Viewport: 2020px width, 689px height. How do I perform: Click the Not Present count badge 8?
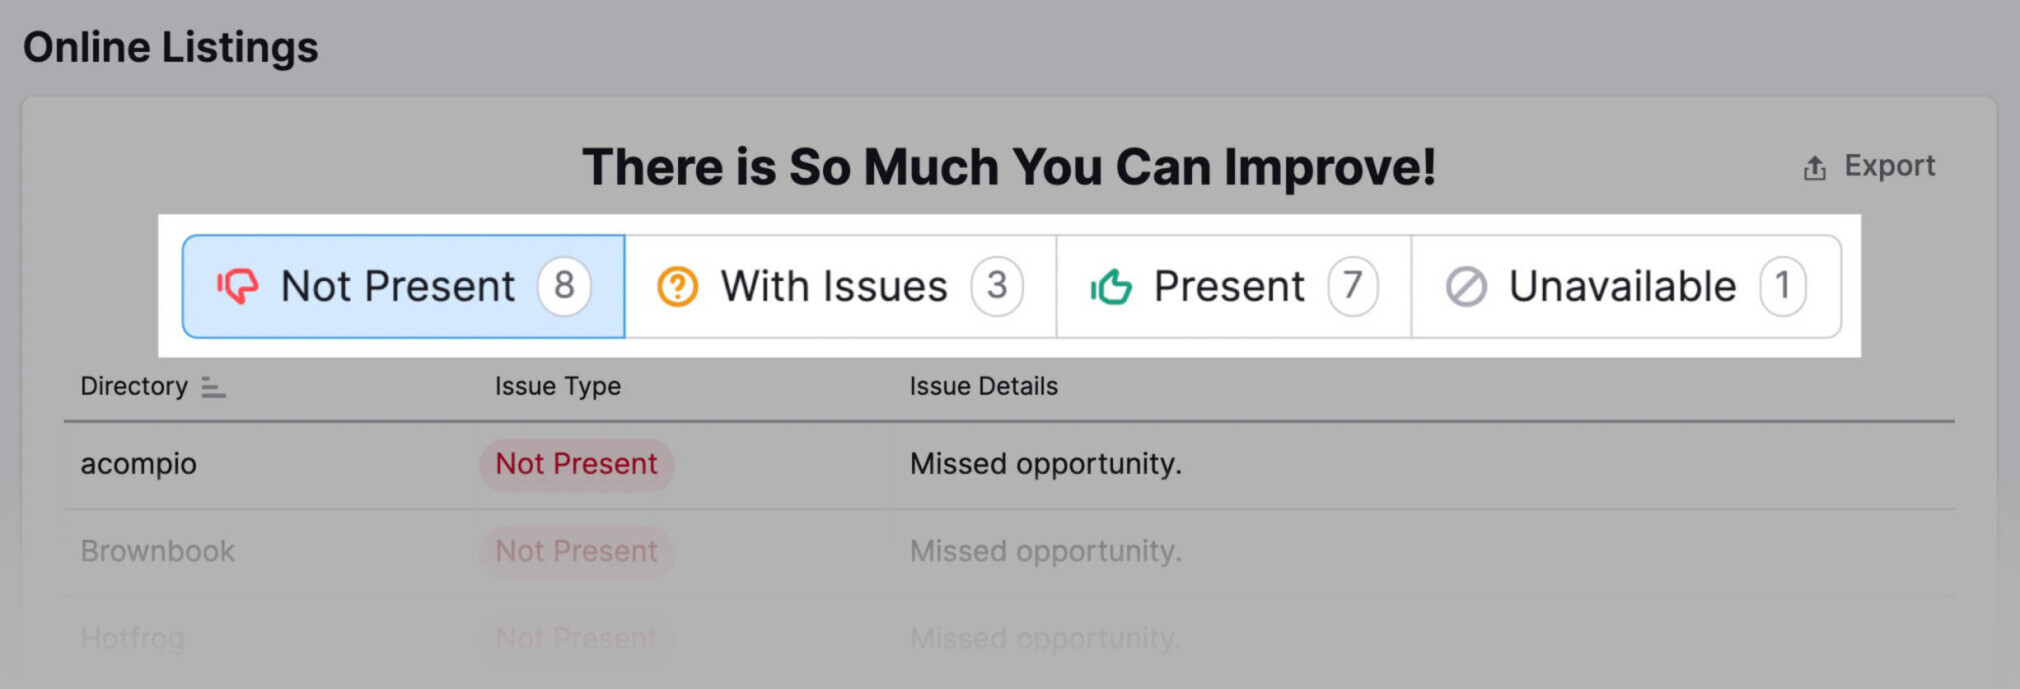coord(564,286)
